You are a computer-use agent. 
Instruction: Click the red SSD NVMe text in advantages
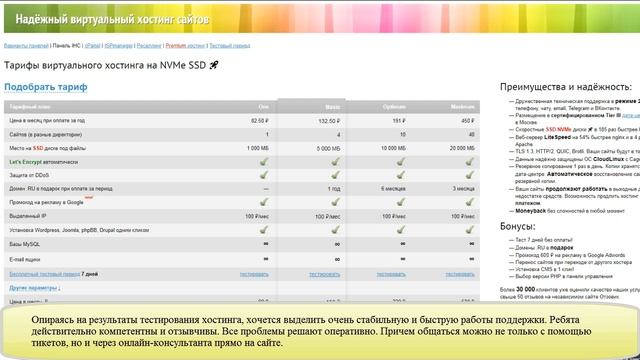coord(558,129)
